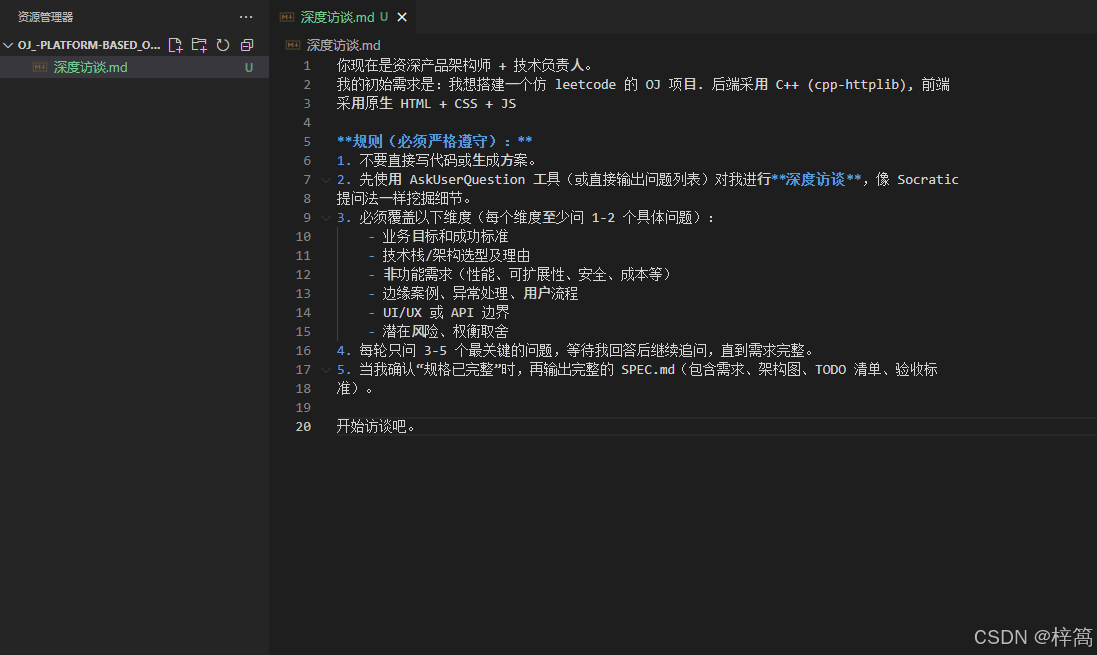Click the New File icon in explorer
Image resolution: width=1097 pixels, height=655 pixels.
[x=176, y=45]
